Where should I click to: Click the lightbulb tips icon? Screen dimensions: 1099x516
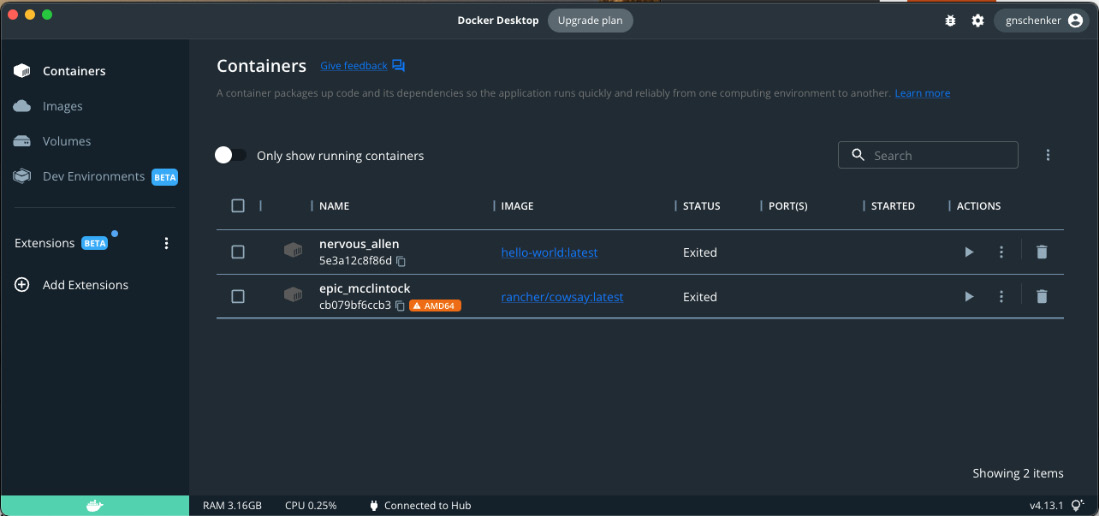1077,505
